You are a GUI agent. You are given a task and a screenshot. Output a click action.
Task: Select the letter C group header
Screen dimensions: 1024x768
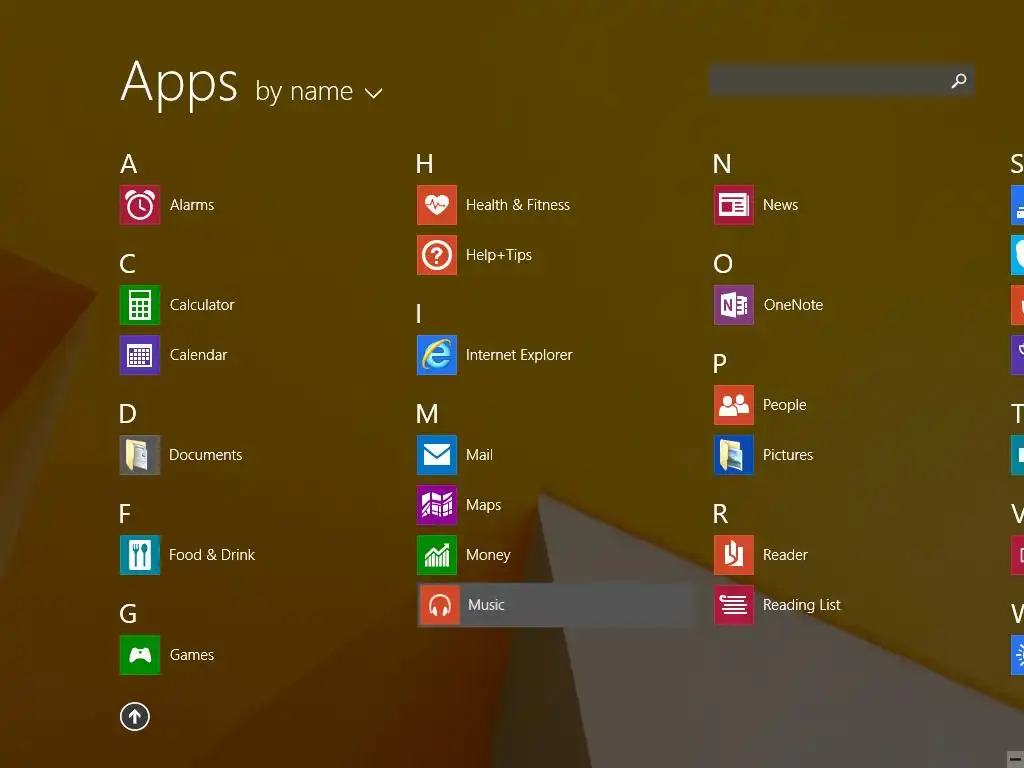click(128, 264)
